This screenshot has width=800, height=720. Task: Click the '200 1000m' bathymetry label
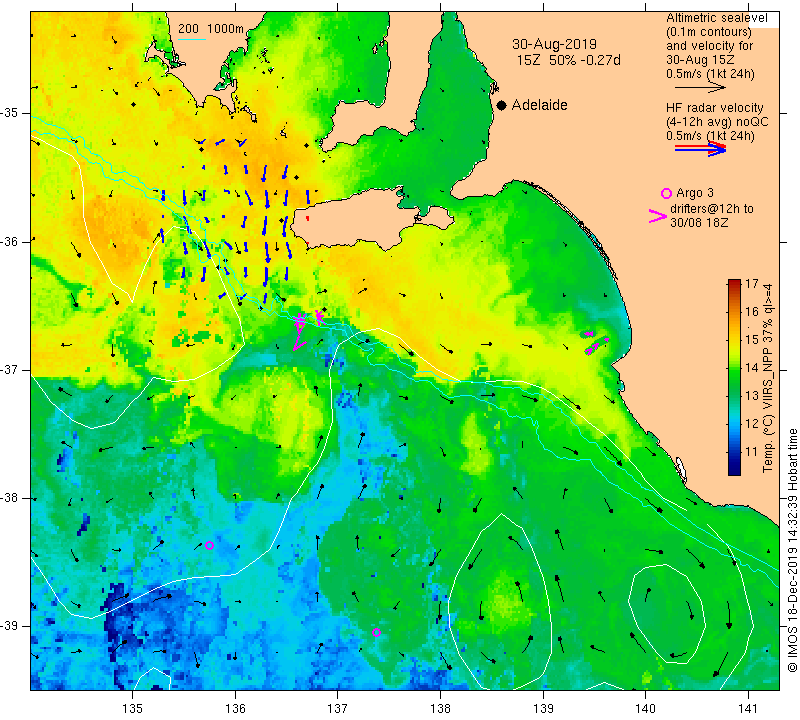click(211, 29)
